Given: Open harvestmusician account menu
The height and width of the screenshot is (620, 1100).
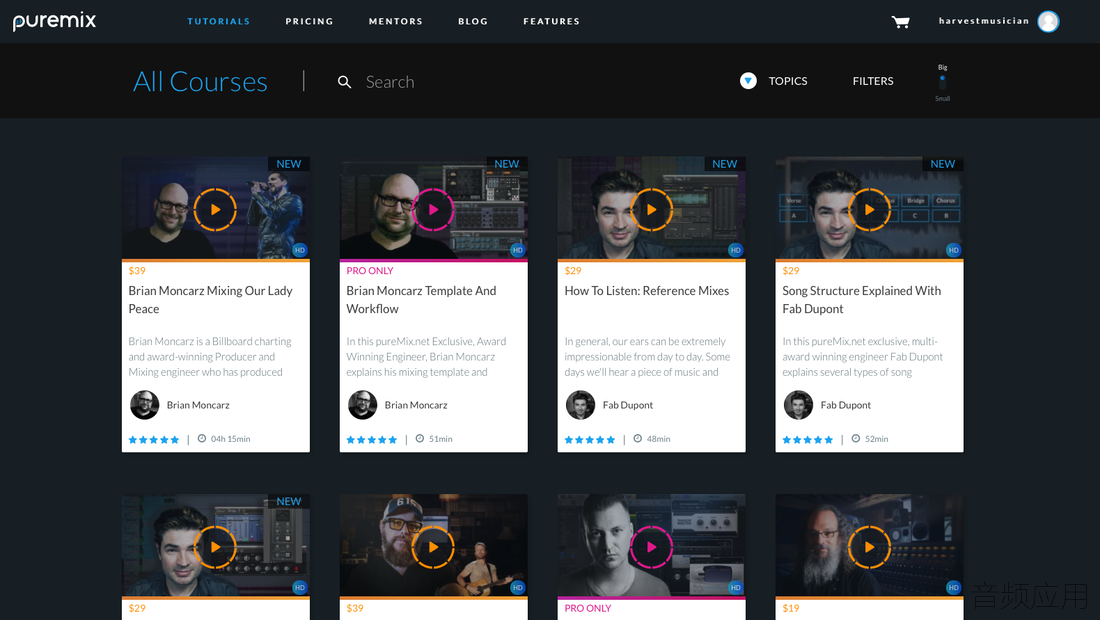Looking at the screenshot, I should pyautogui.click(x=984, y=21).
